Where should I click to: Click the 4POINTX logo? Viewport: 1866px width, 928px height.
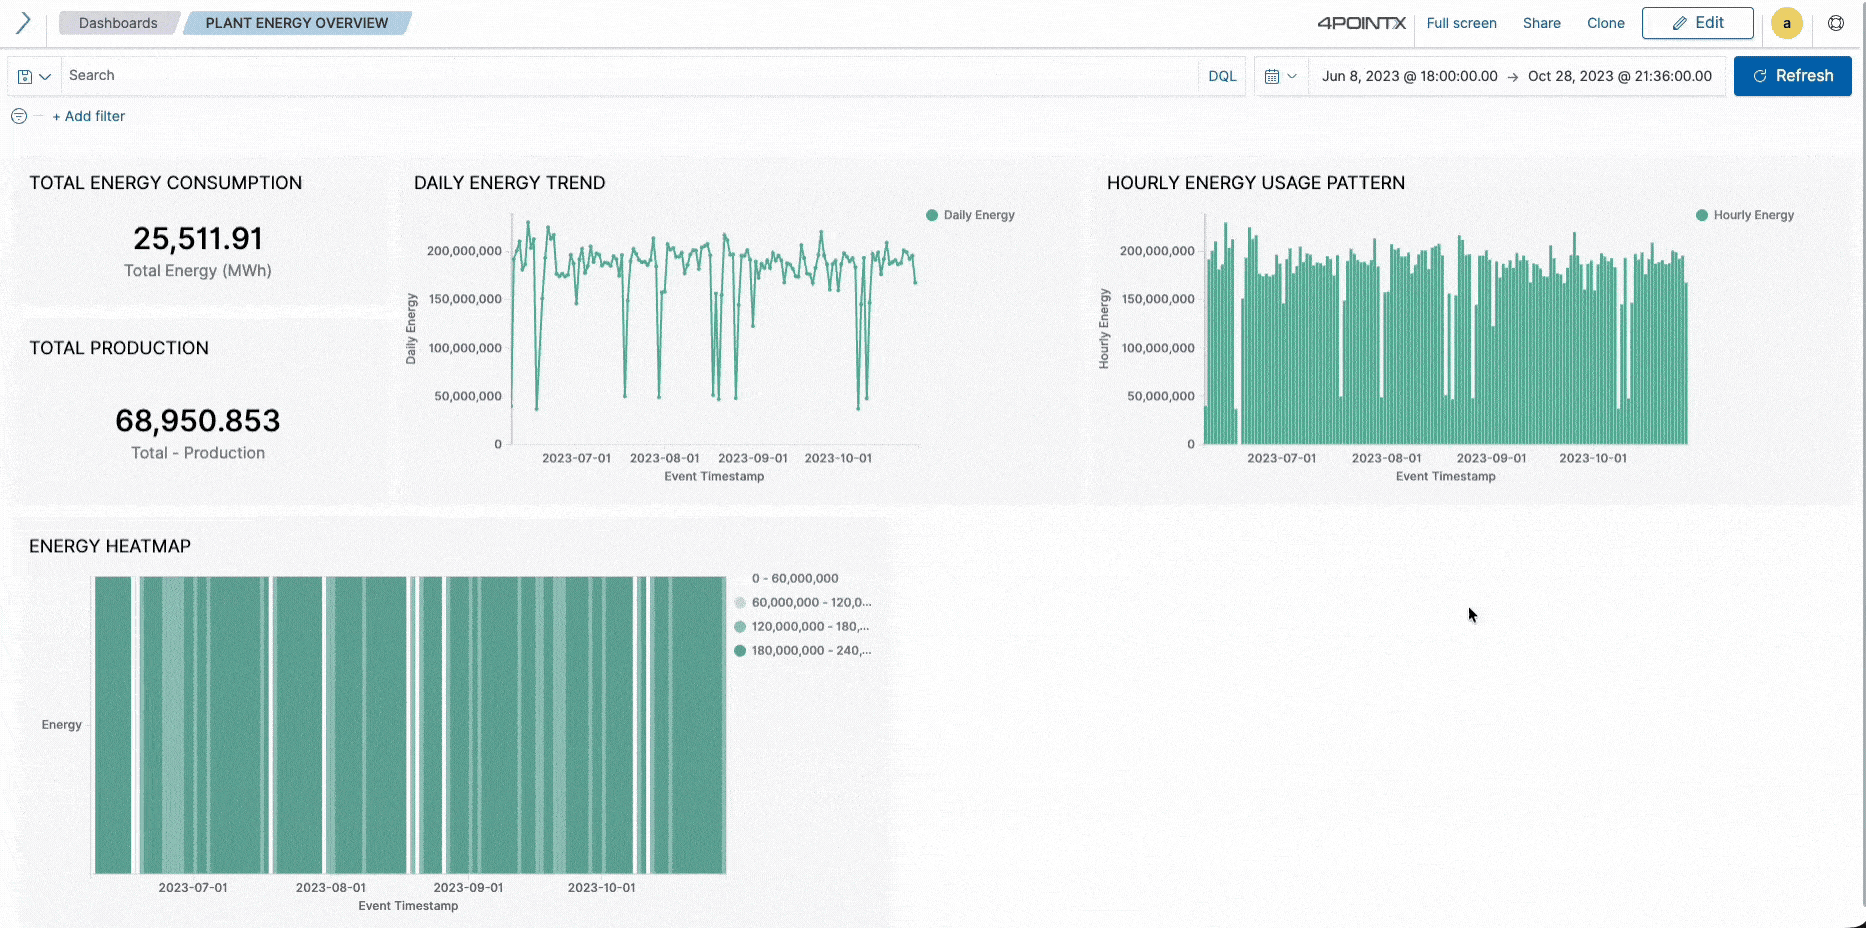pos(1361,23)
